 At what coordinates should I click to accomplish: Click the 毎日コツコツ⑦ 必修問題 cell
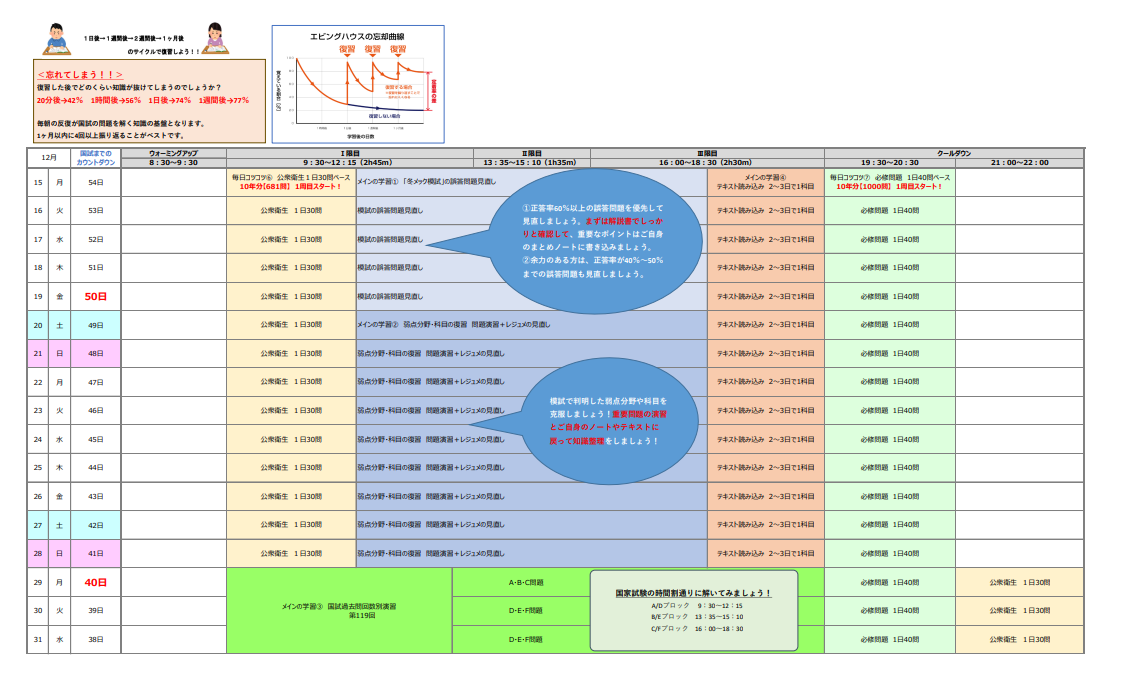coord(889,183)
